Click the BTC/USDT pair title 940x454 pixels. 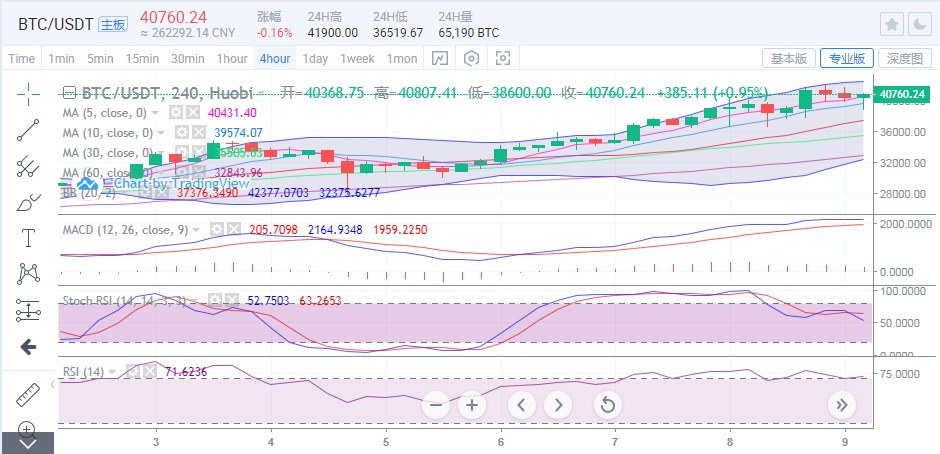click(x=55, y=25)
